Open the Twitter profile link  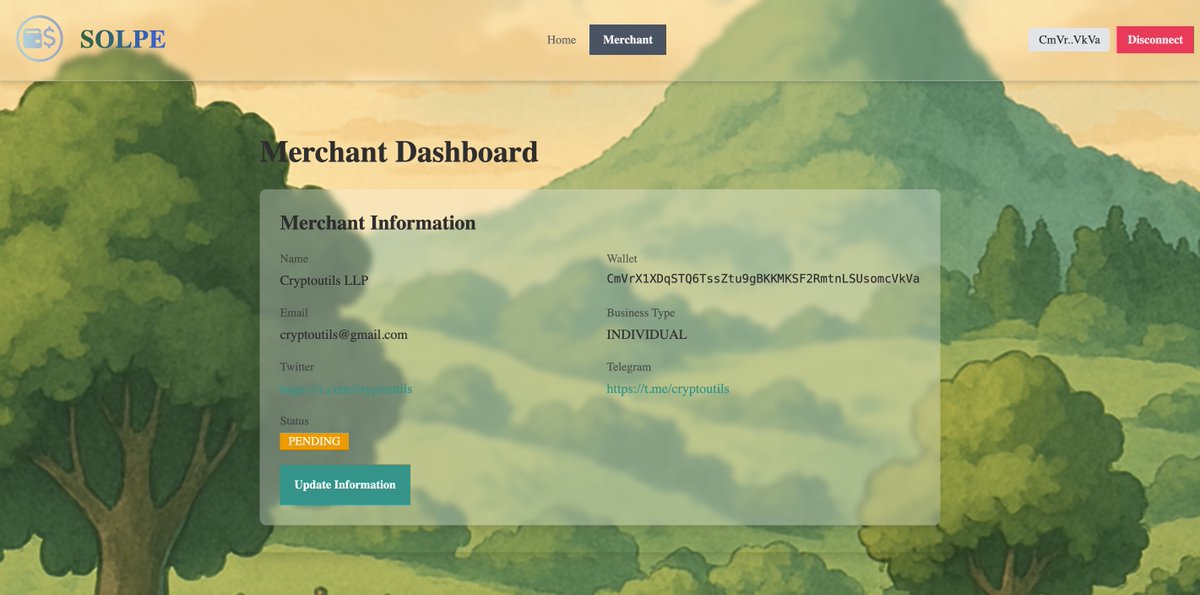(346, 389)
